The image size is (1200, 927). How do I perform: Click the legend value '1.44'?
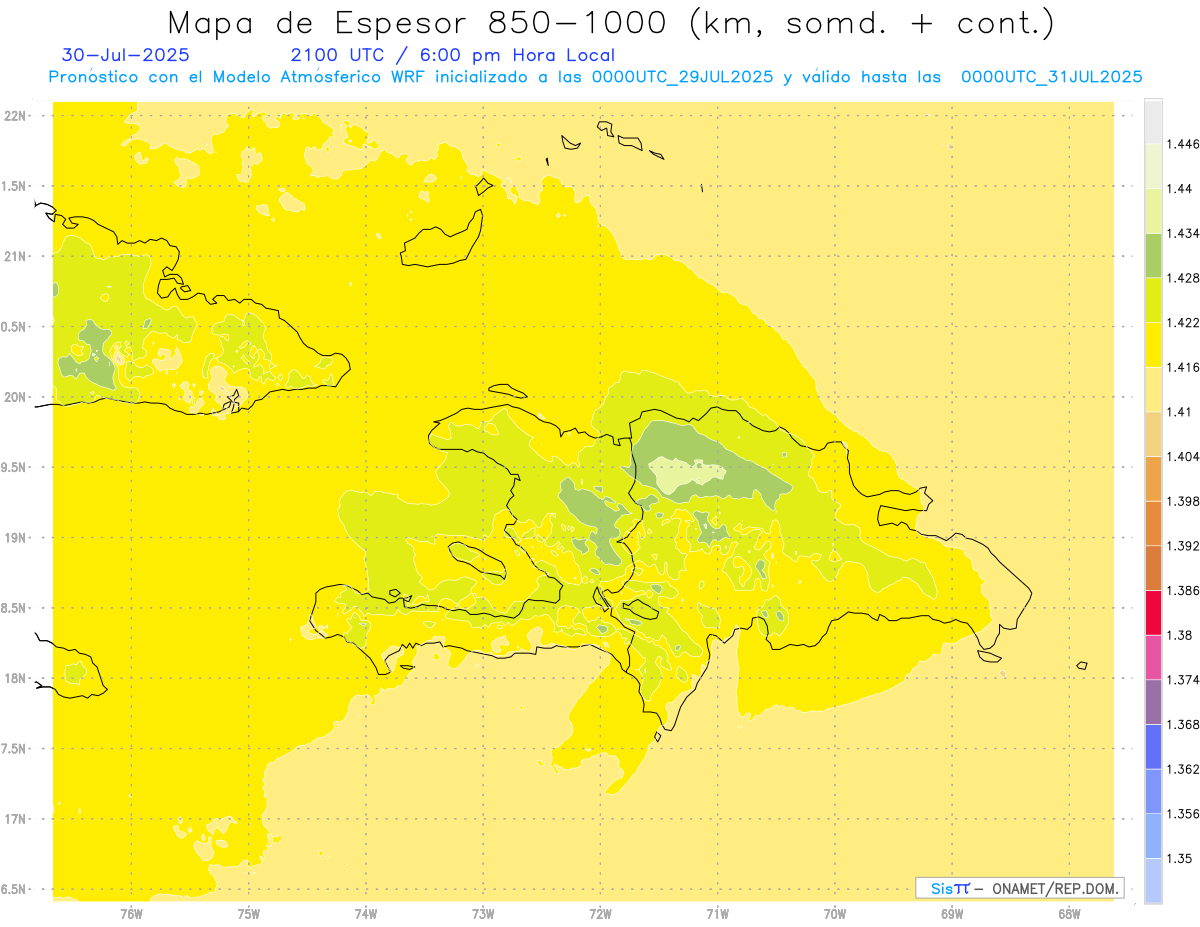(x=1178, y=189)
